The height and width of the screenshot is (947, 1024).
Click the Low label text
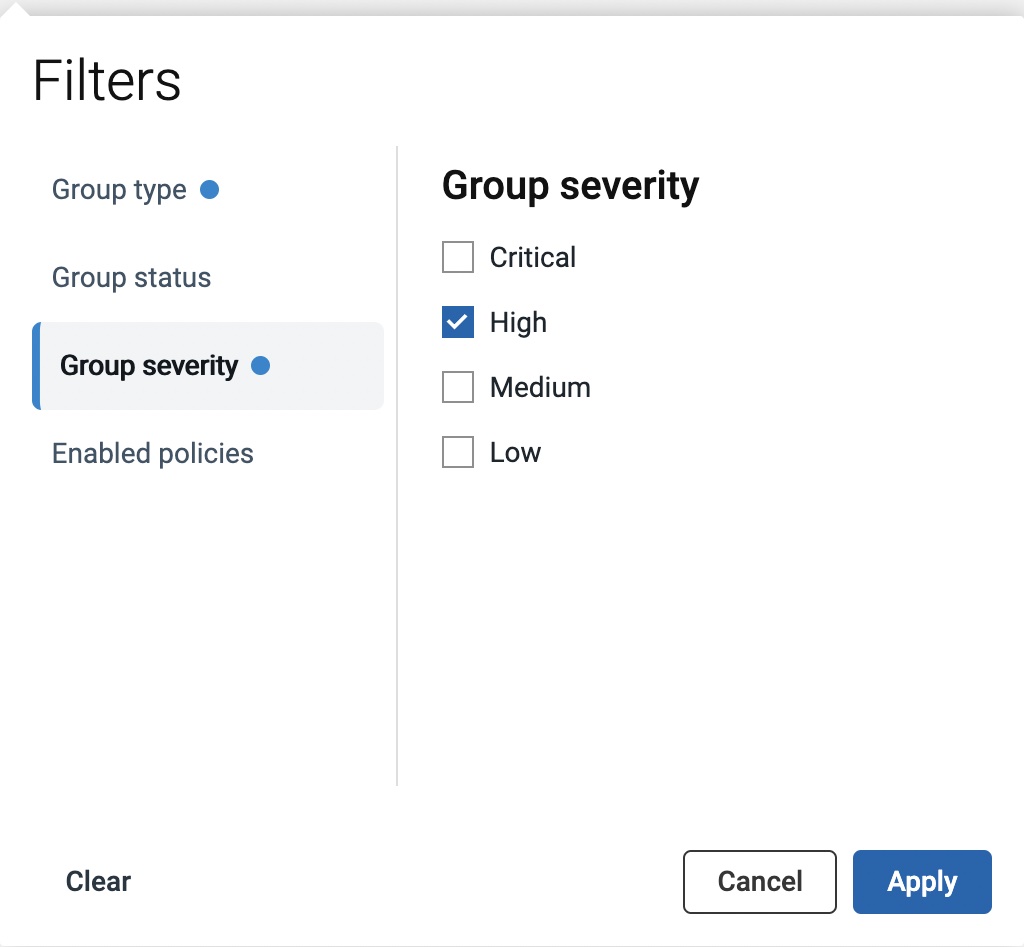[x=515, y=453]
